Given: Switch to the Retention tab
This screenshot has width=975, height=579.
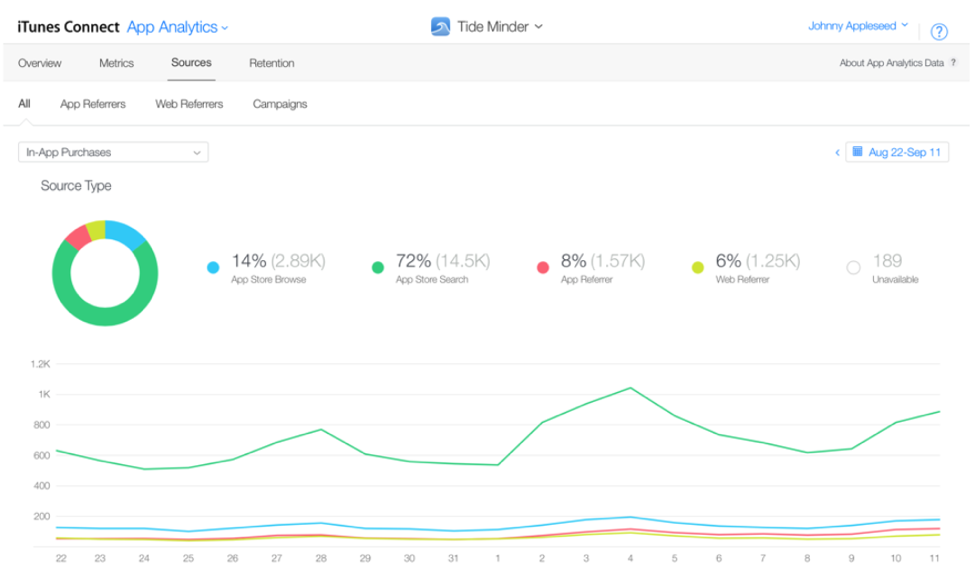Looking at the screenshot, I should click(x=272, y=63).
